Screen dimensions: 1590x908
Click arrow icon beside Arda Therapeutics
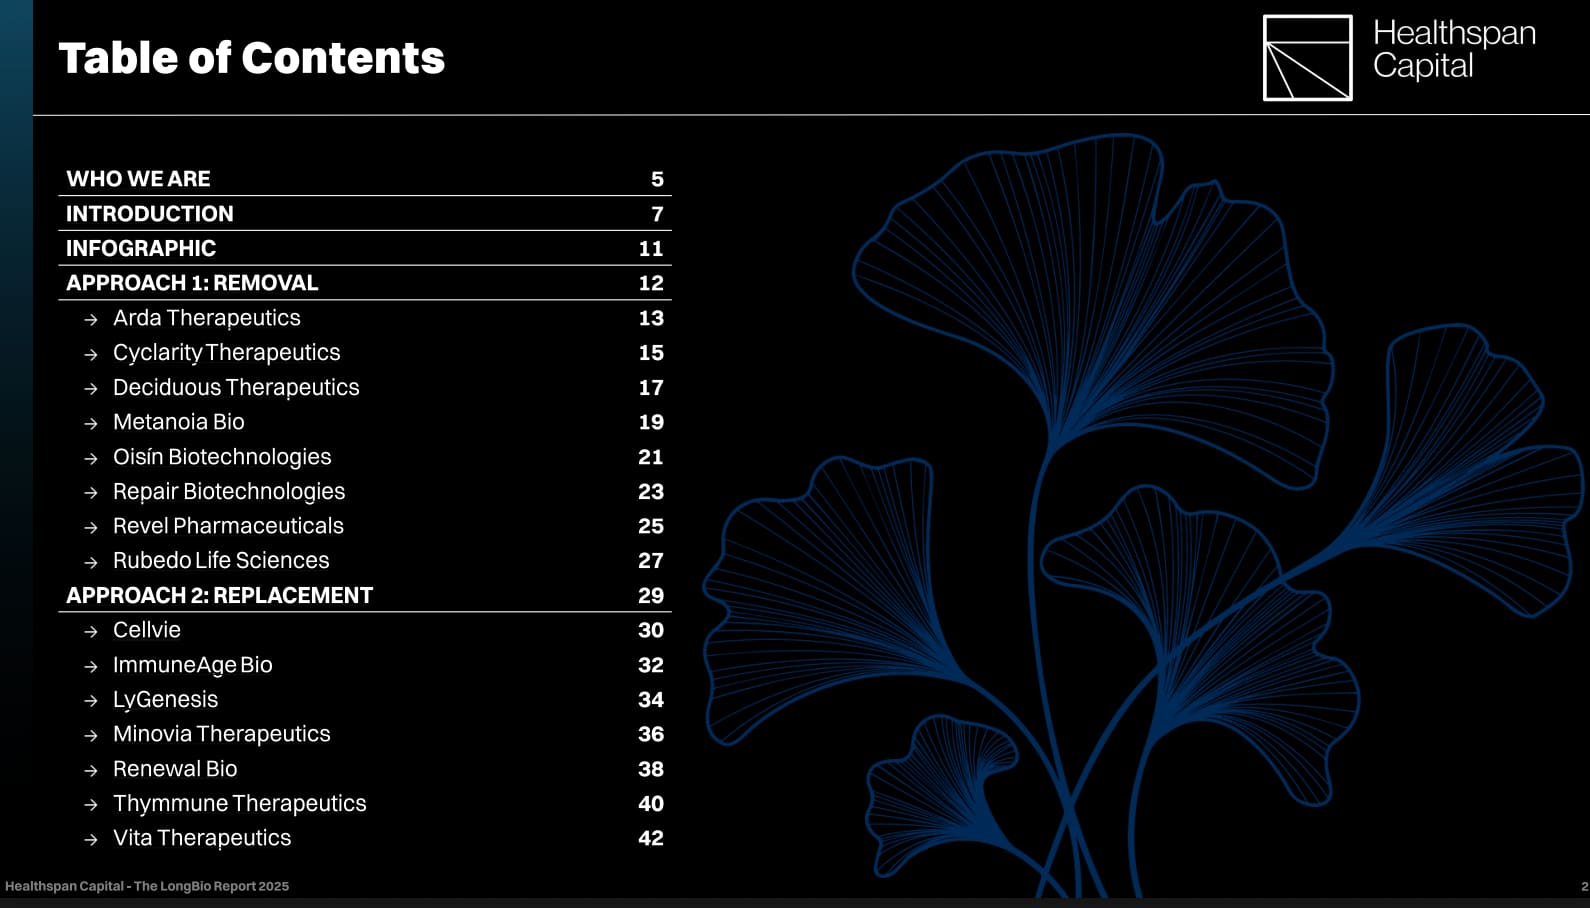click(x=91, y=320)
